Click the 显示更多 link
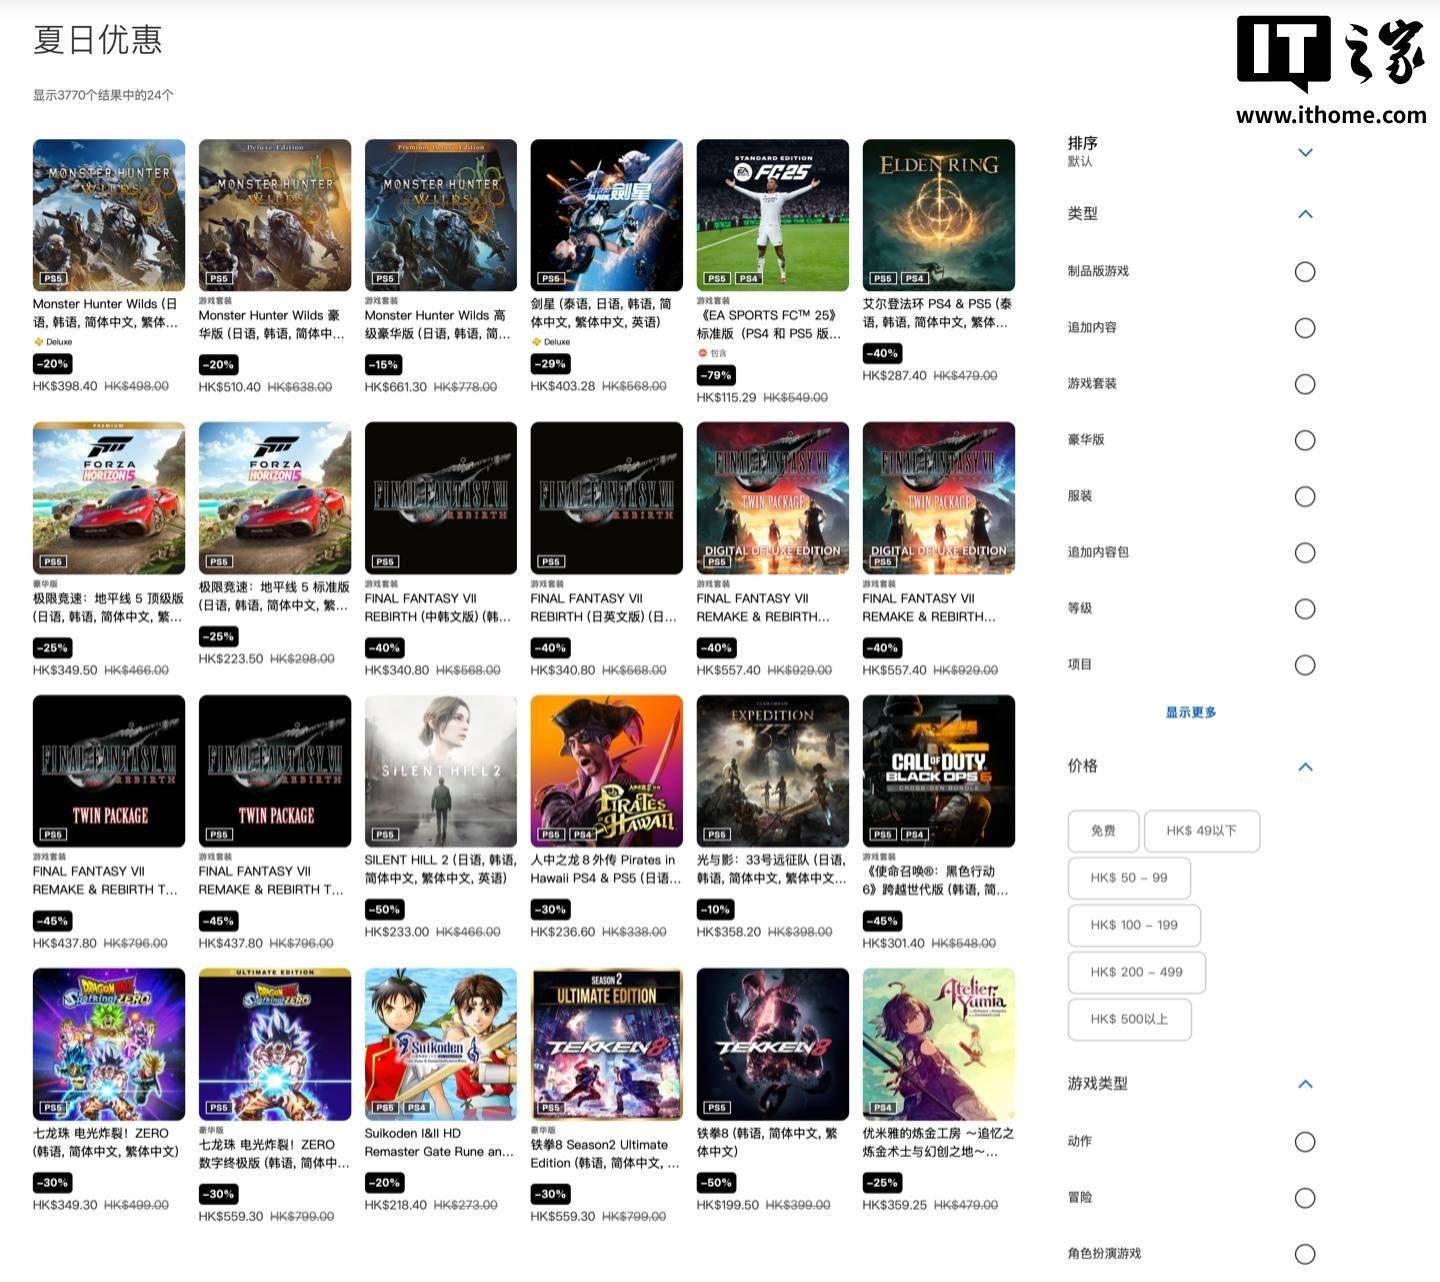This screenshot has height=1282, width=1440. [x=1191, y=712]
